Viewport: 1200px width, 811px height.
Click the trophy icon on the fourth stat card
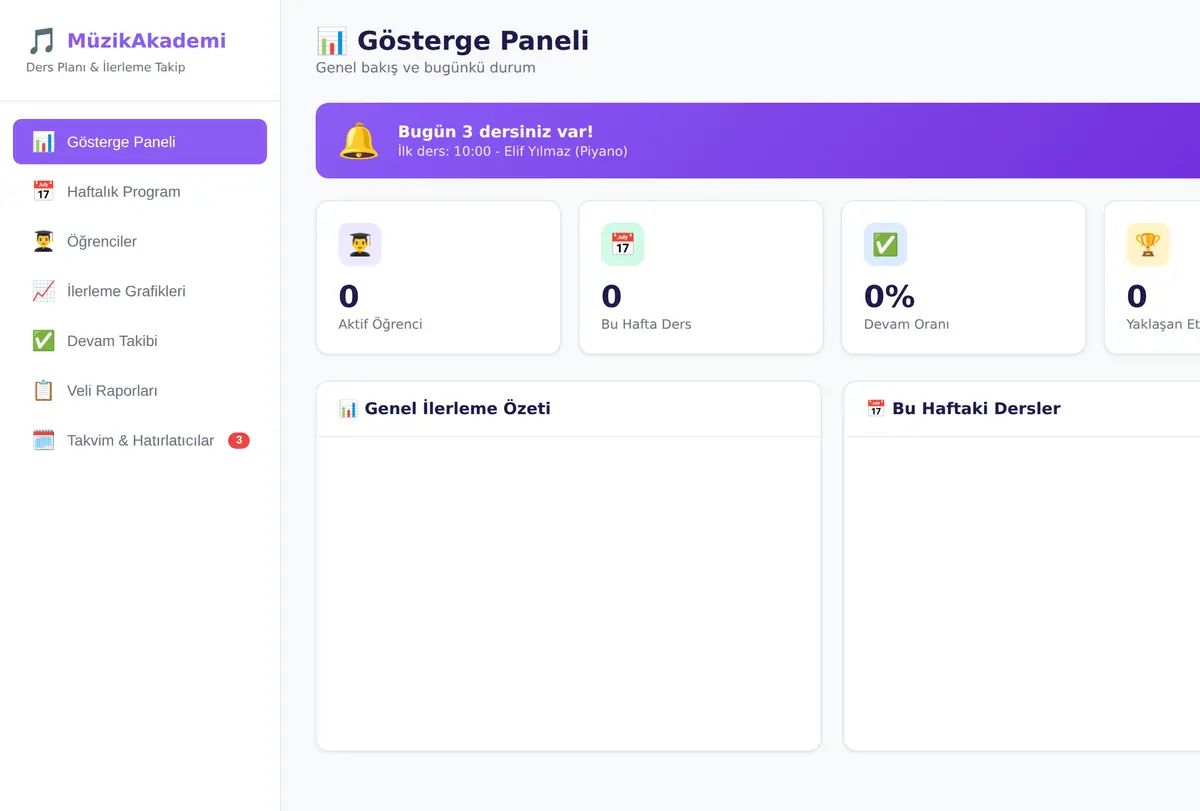[x=1148, y=245]
